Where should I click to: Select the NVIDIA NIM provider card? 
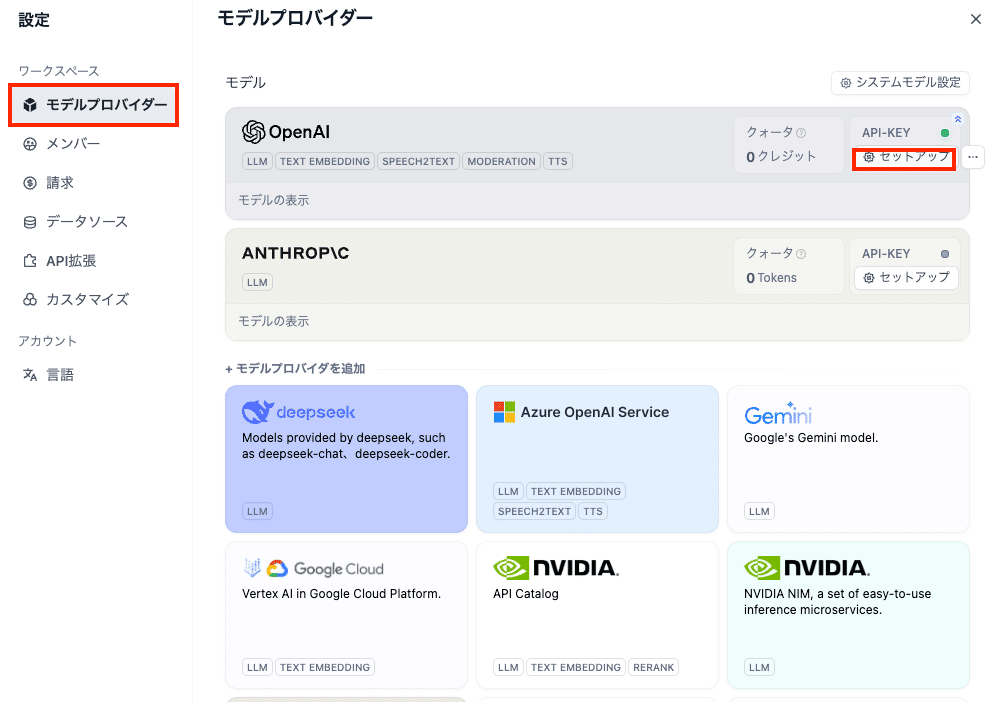[847, 615]
